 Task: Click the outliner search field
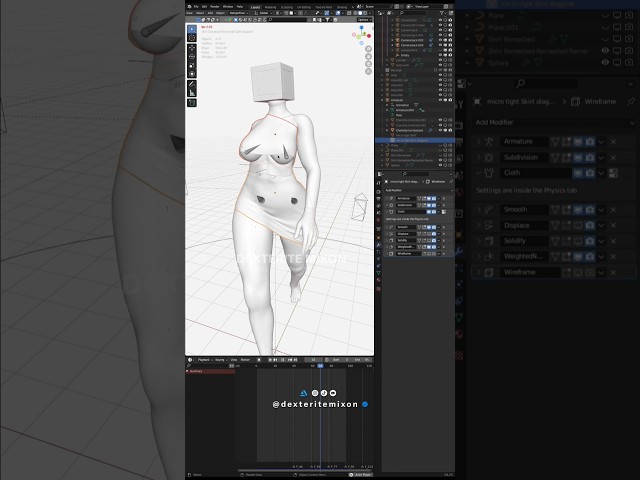(x=413, y=13)
